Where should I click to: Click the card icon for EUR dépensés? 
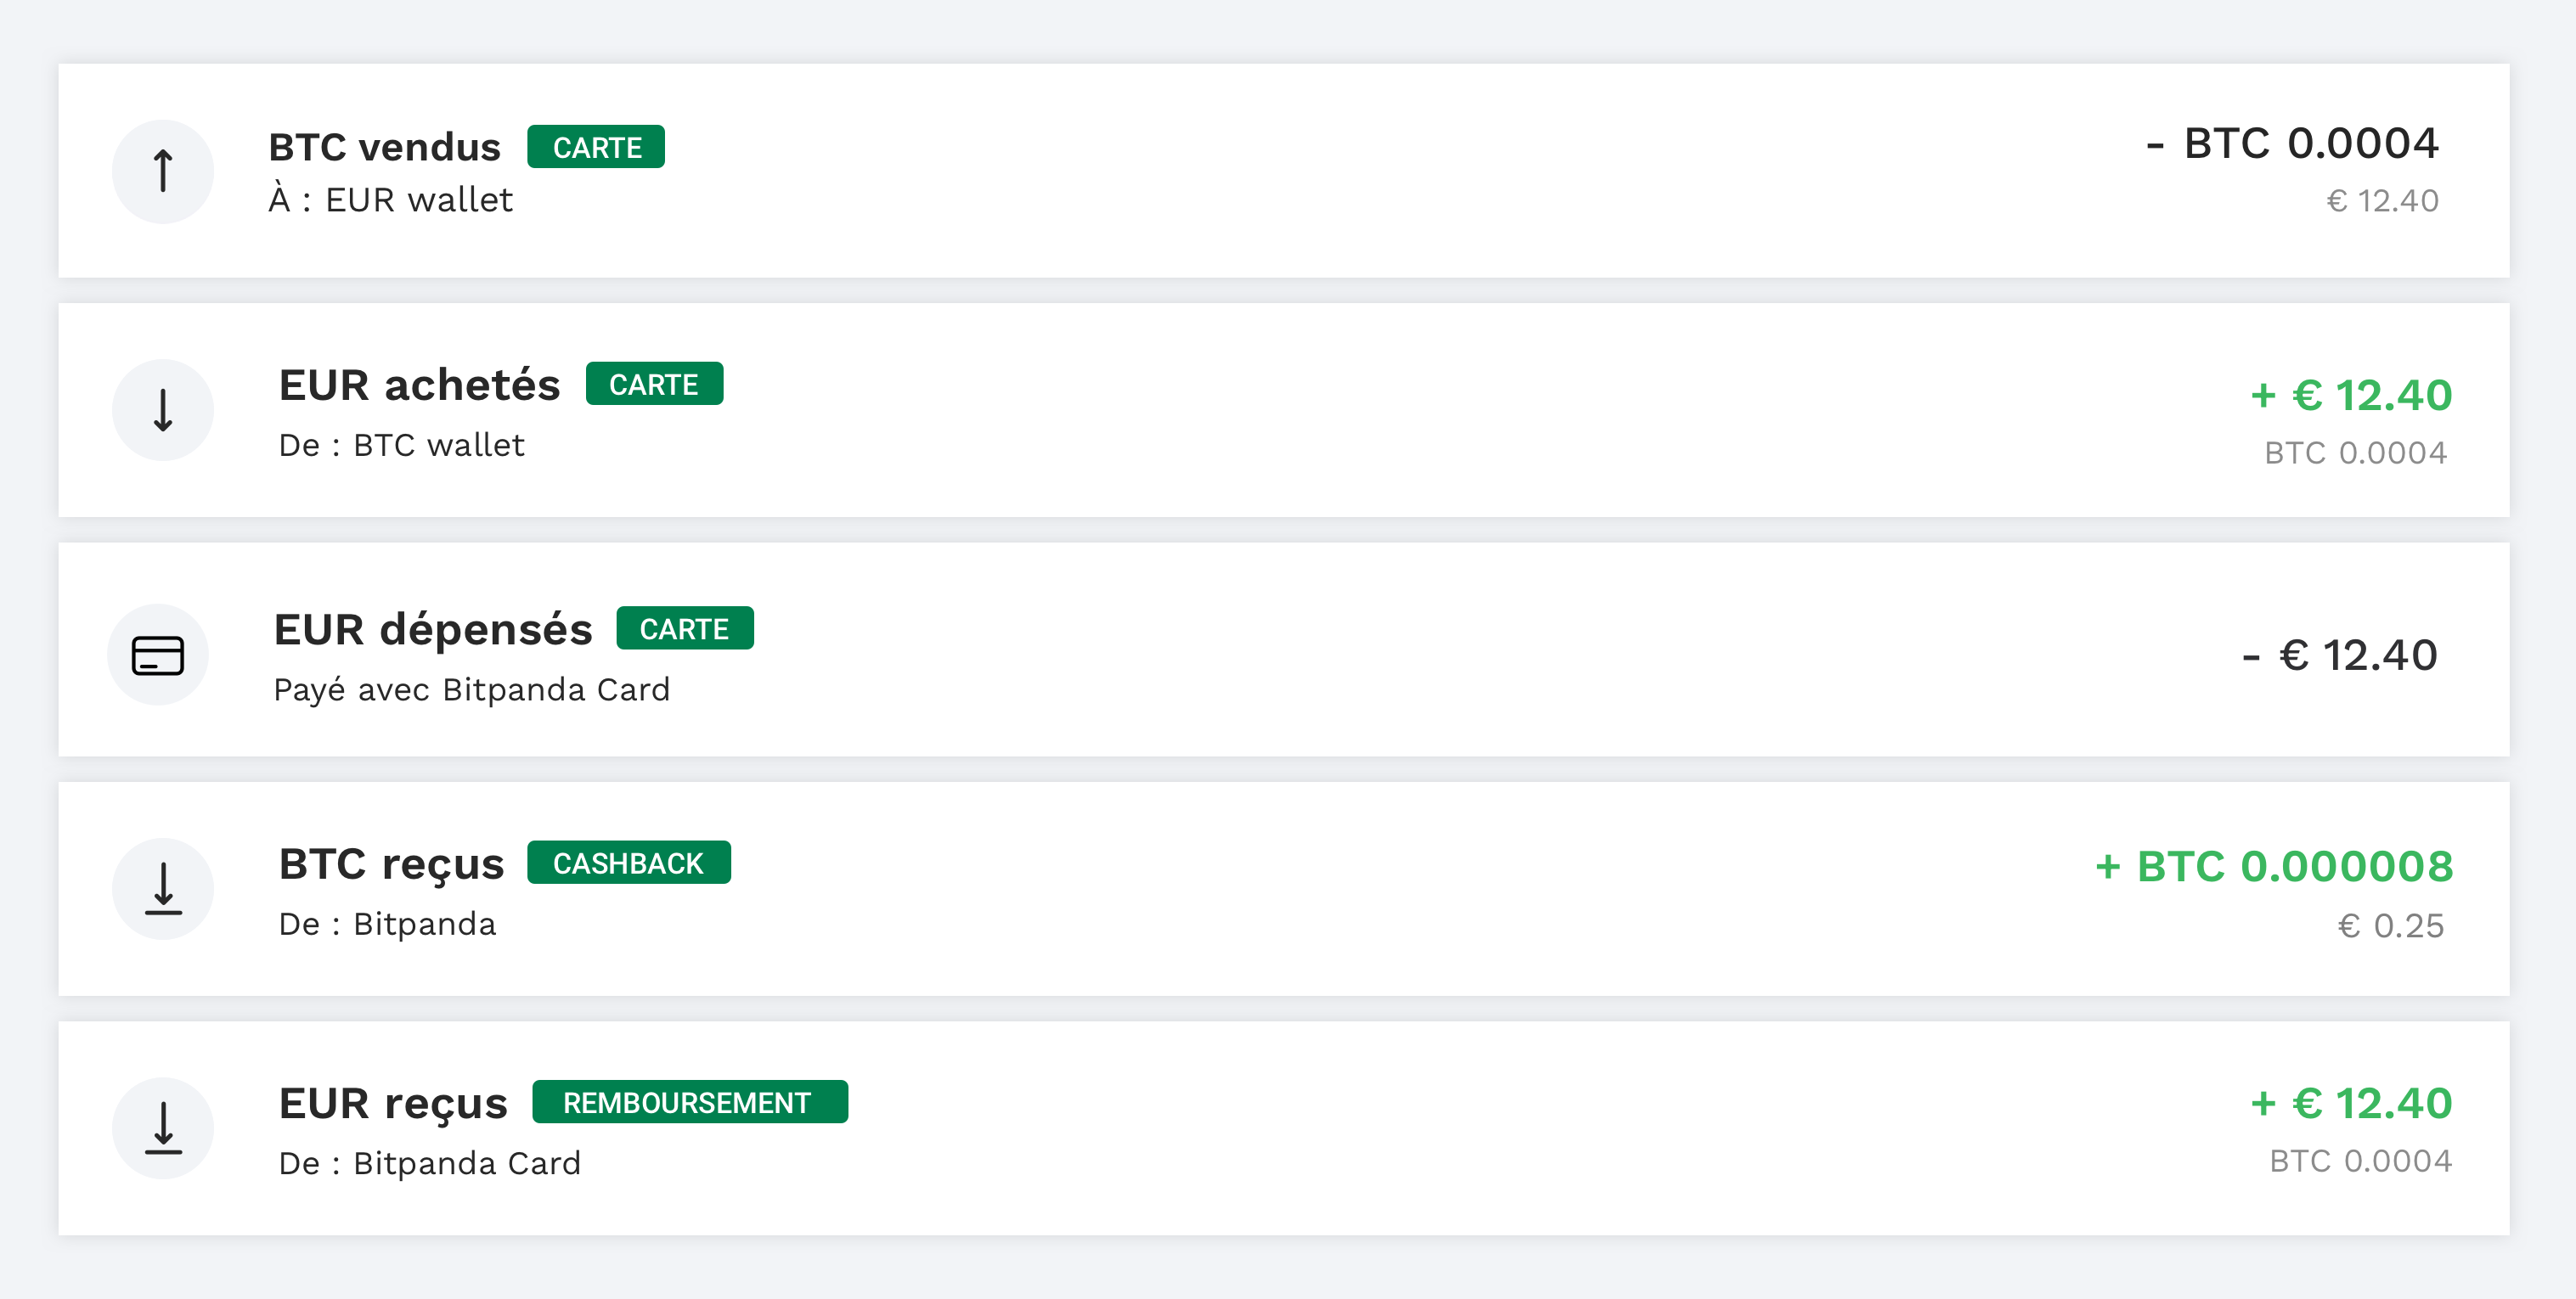(158, 655)
